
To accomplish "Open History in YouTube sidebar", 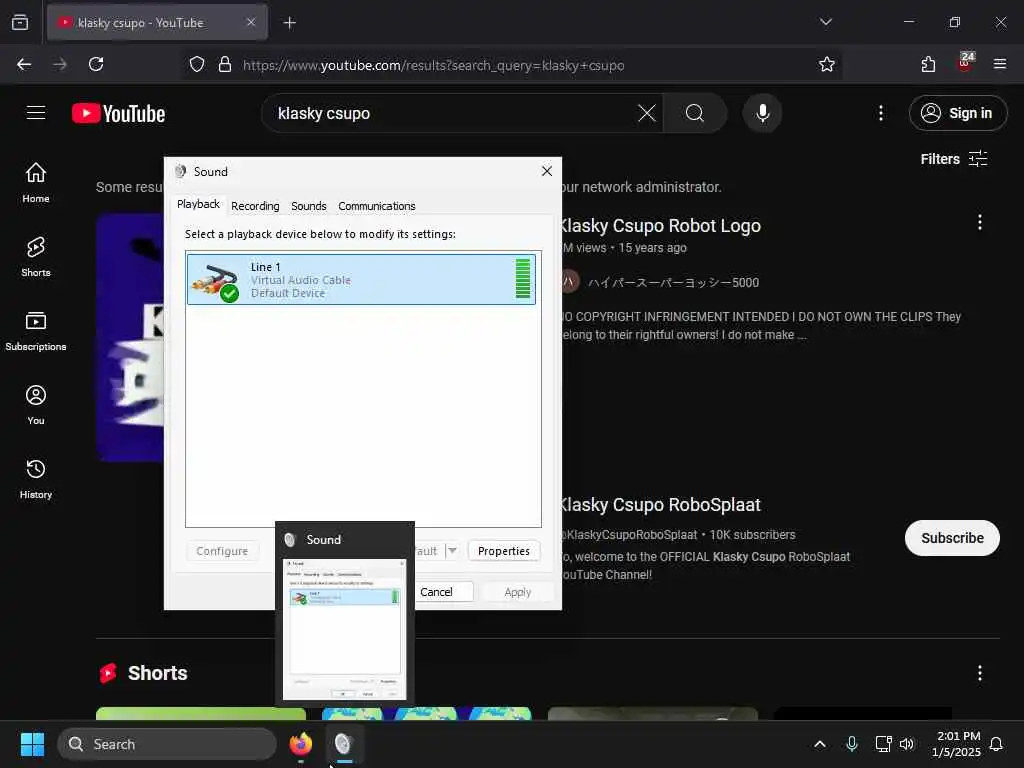I will click(36, 479).
